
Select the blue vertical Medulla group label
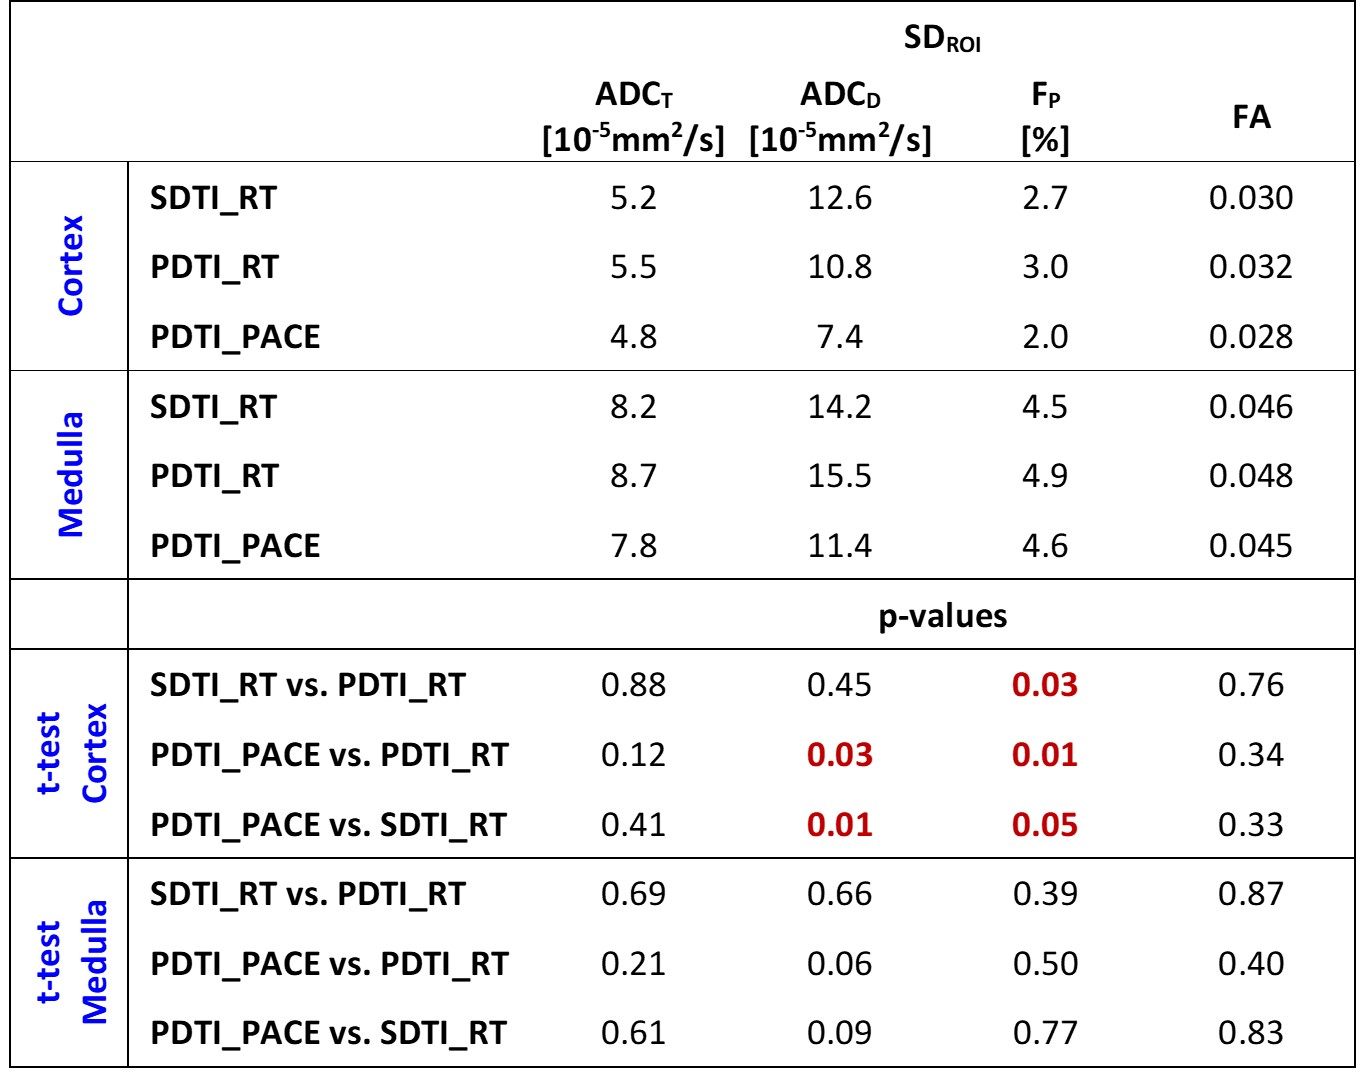[x=70, y=475]
